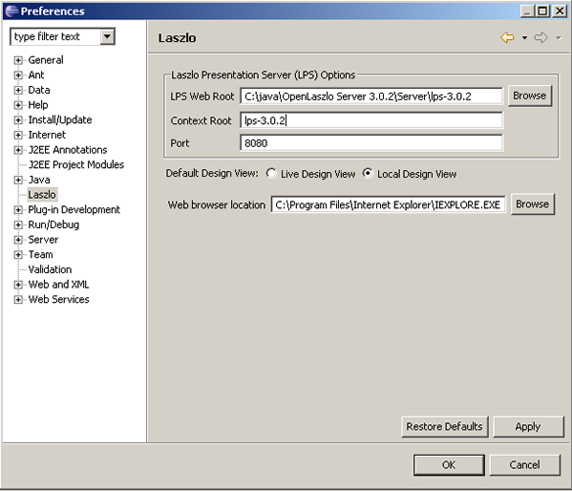Click the Apply button
The height and width of the screenshot is (491, 572).
(x=528, y=426)
